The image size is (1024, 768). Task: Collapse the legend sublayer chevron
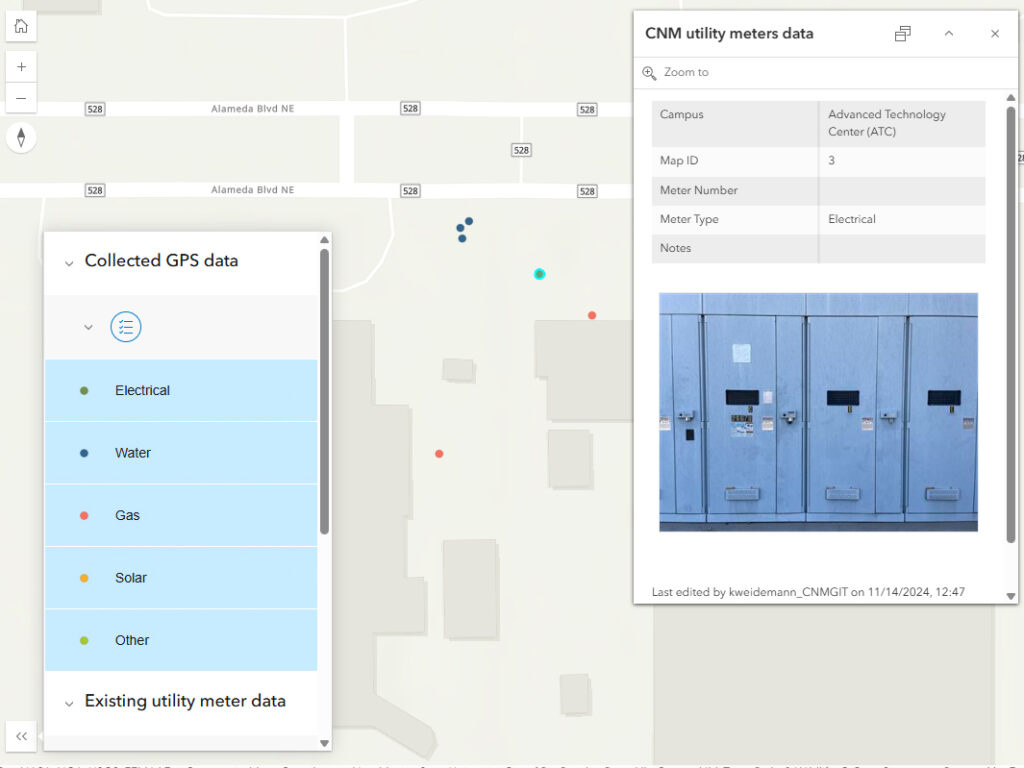[x=88, y=327]
